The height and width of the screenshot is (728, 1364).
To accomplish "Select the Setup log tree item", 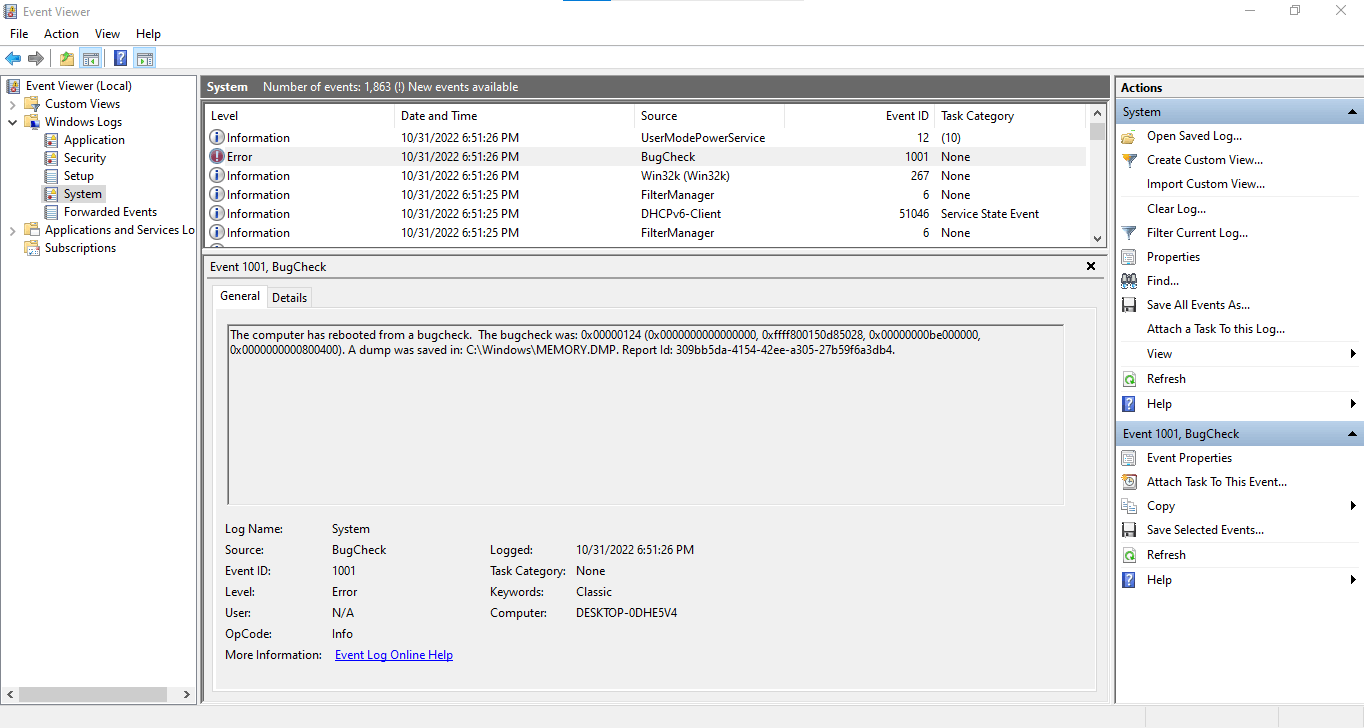I will pyautogui.click(x=79, y=176).
